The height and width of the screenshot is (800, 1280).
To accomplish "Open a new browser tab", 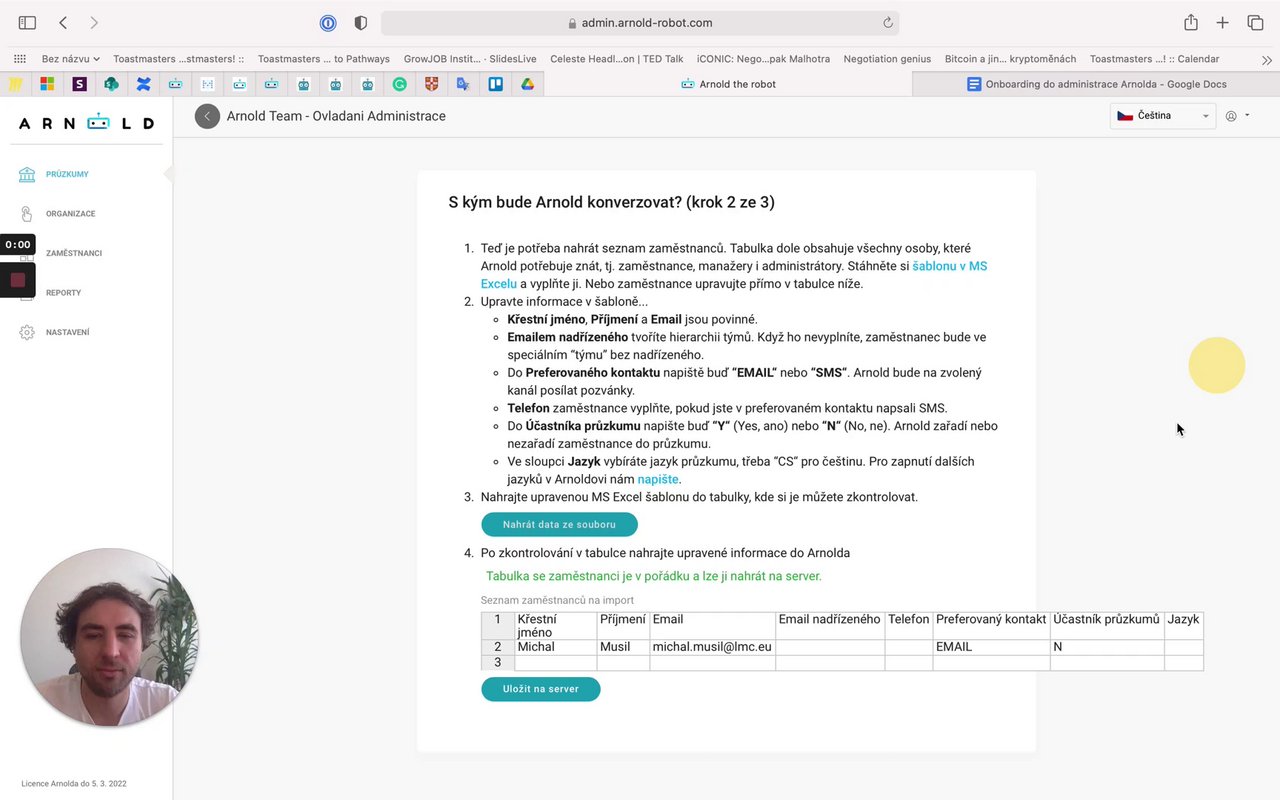I will tap(1222, 22).
